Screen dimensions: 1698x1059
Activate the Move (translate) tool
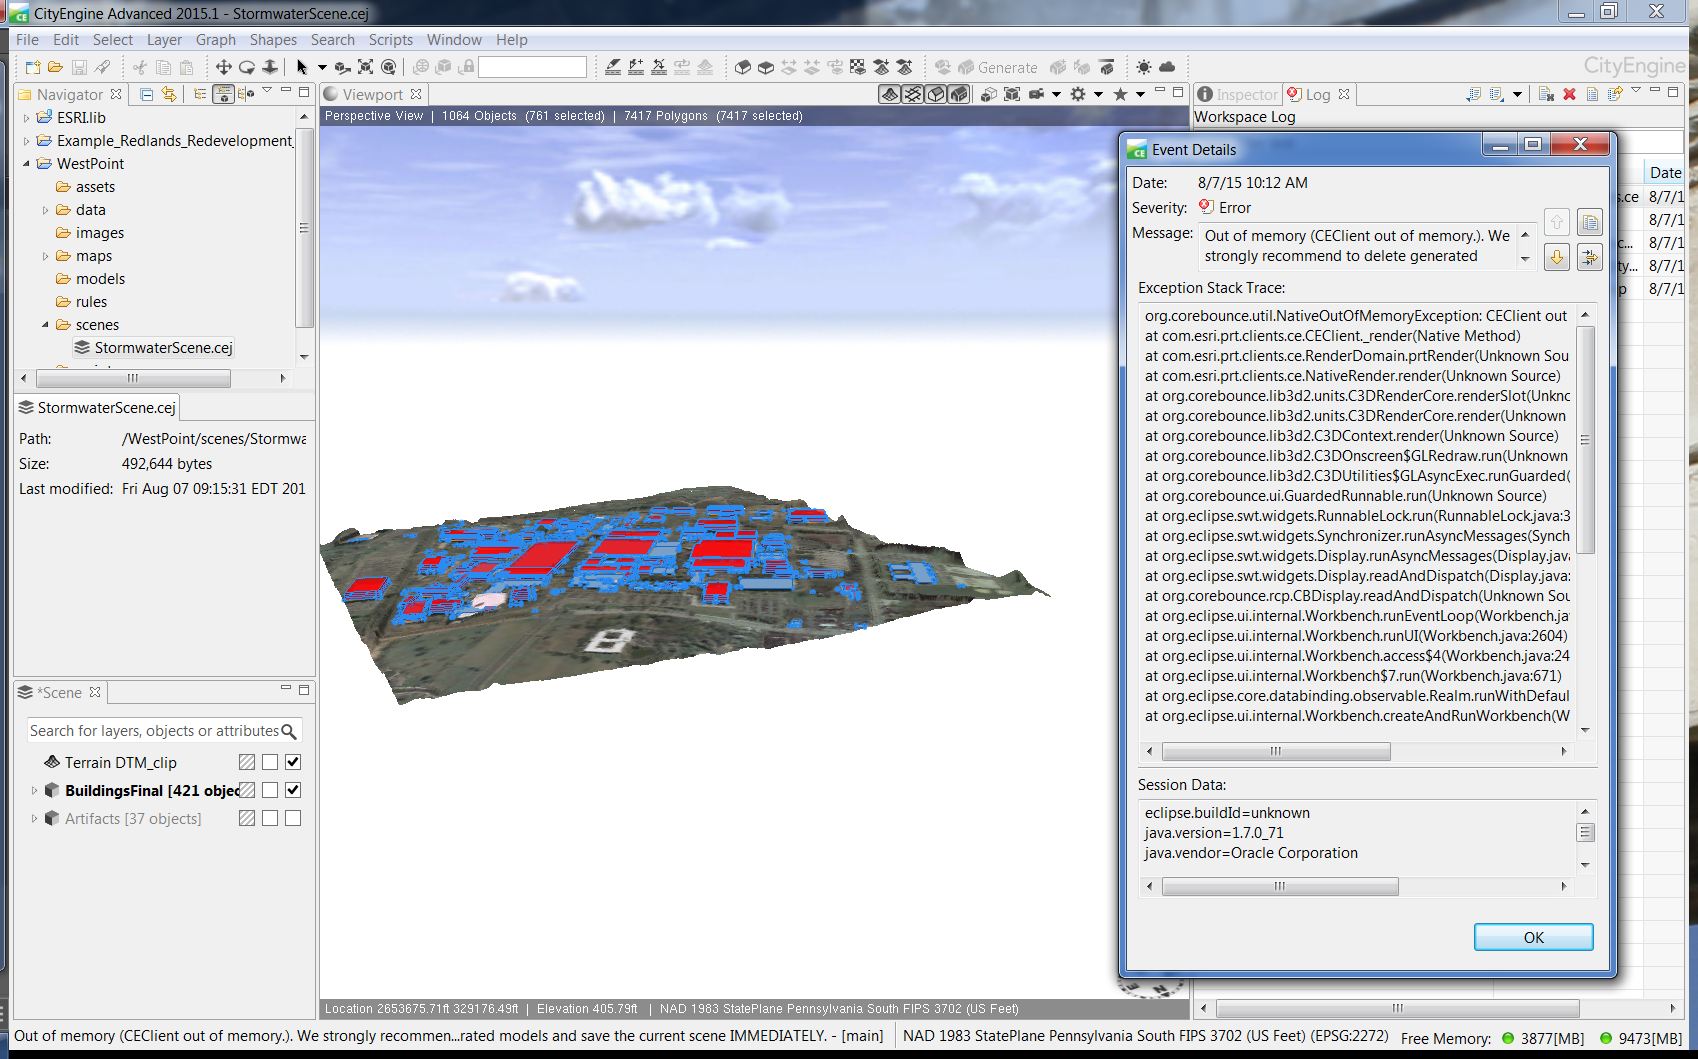coord(223,67)
